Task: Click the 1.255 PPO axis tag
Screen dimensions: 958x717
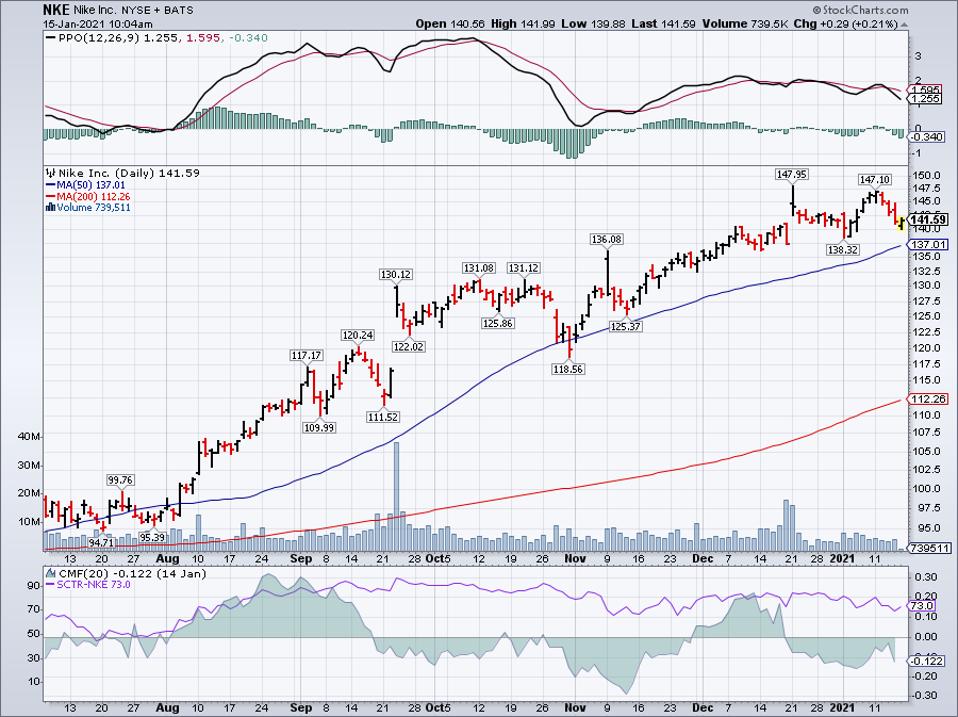Action: [x=926, y=98]
